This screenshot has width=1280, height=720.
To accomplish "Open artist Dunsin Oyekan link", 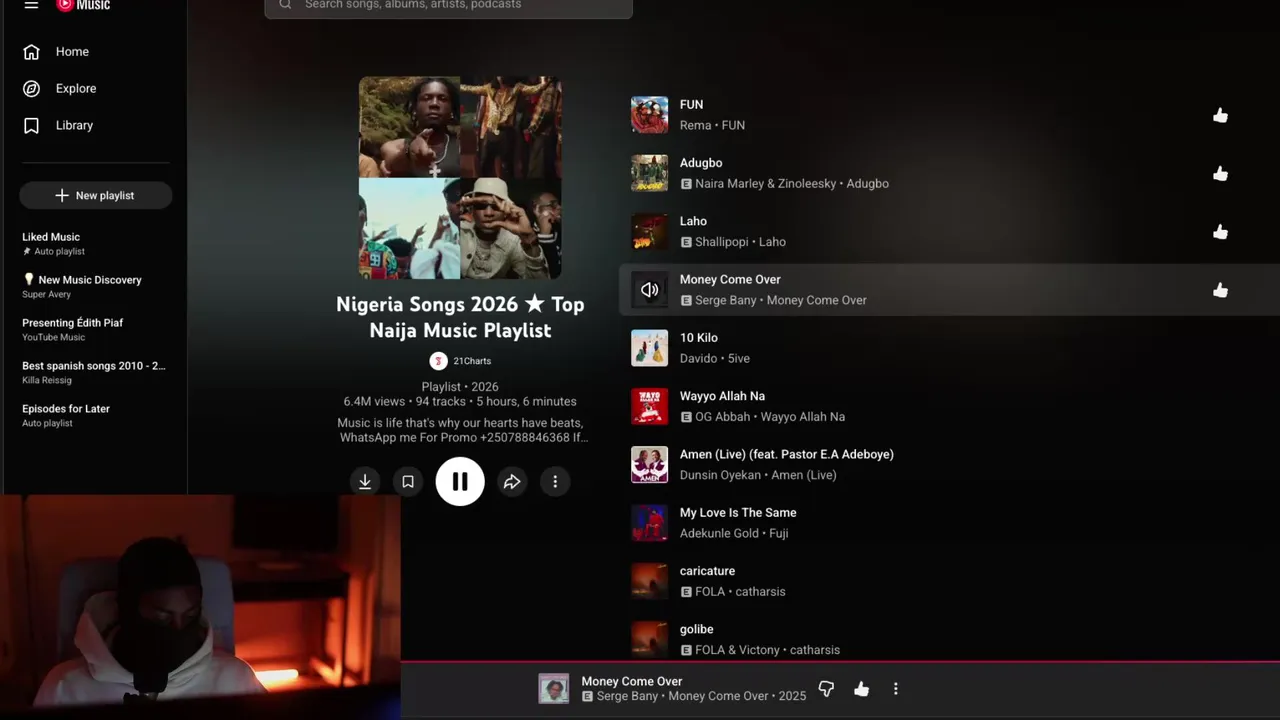I will point(722,475).
